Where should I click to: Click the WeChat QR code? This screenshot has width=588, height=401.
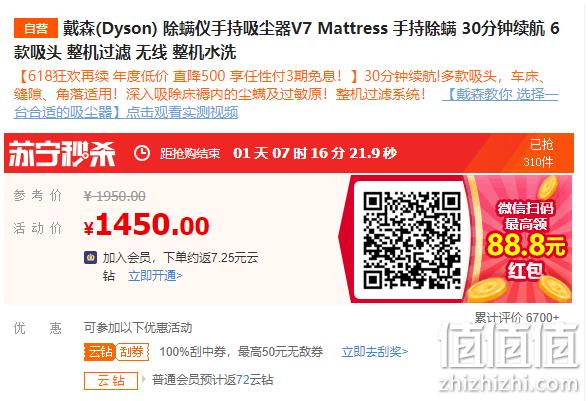(x=411, y=240)
